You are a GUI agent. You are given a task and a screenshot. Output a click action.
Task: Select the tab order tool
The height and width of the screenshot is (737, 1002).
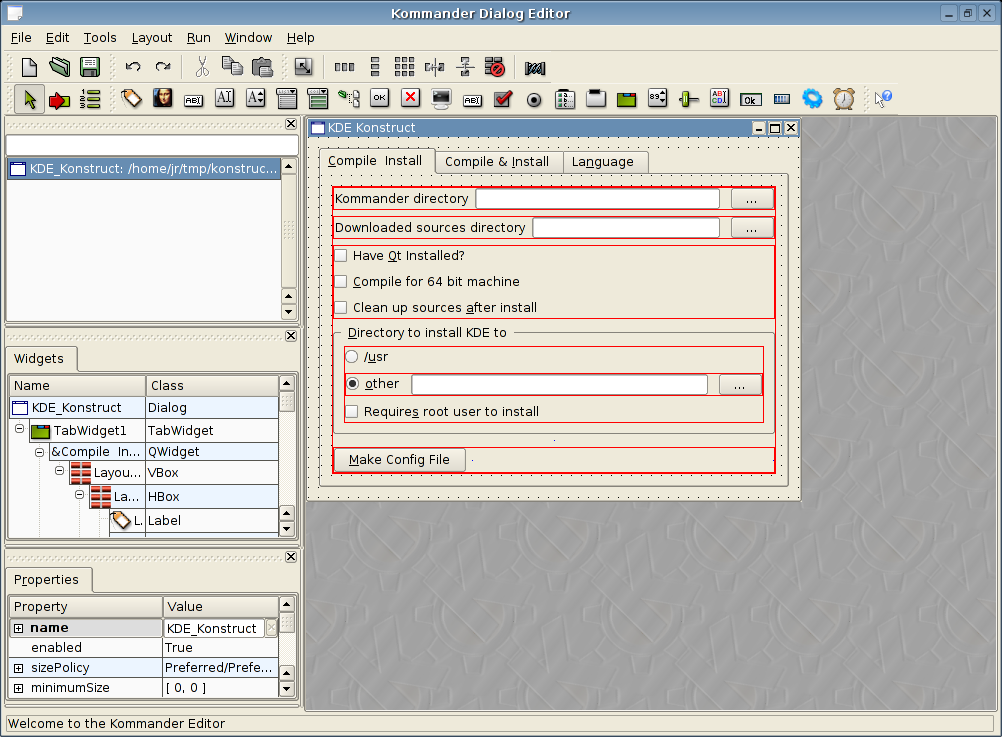point(90,99)
